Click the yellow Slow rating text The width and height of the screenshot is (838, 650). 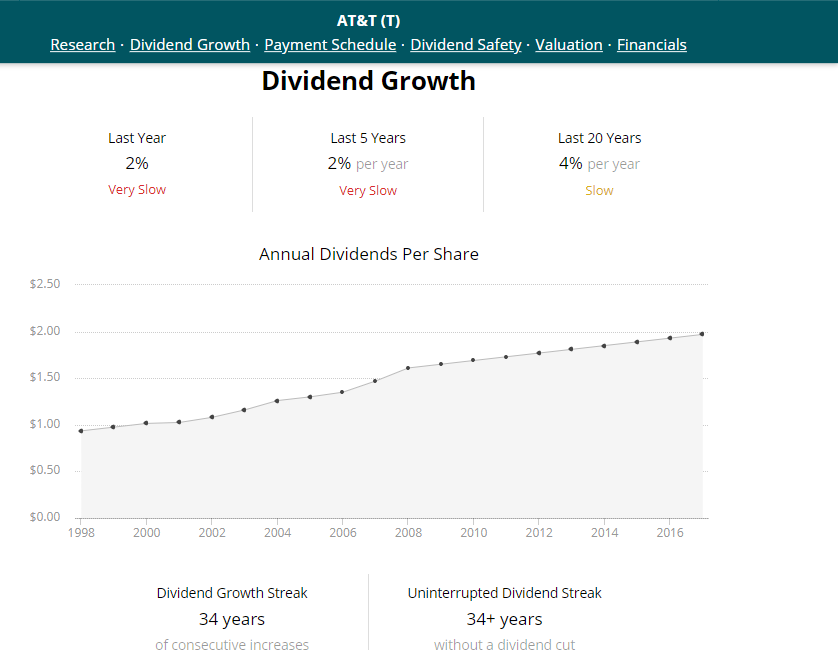599,191
